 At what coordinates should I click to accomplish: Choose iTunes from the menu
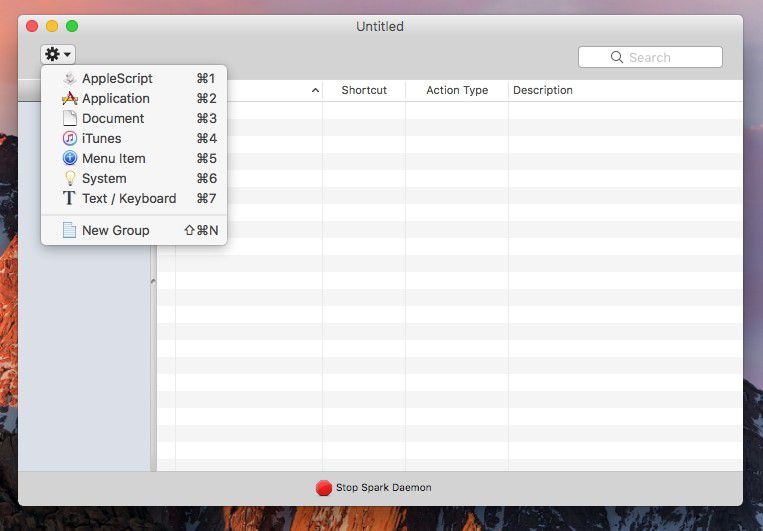pos(134,138)
